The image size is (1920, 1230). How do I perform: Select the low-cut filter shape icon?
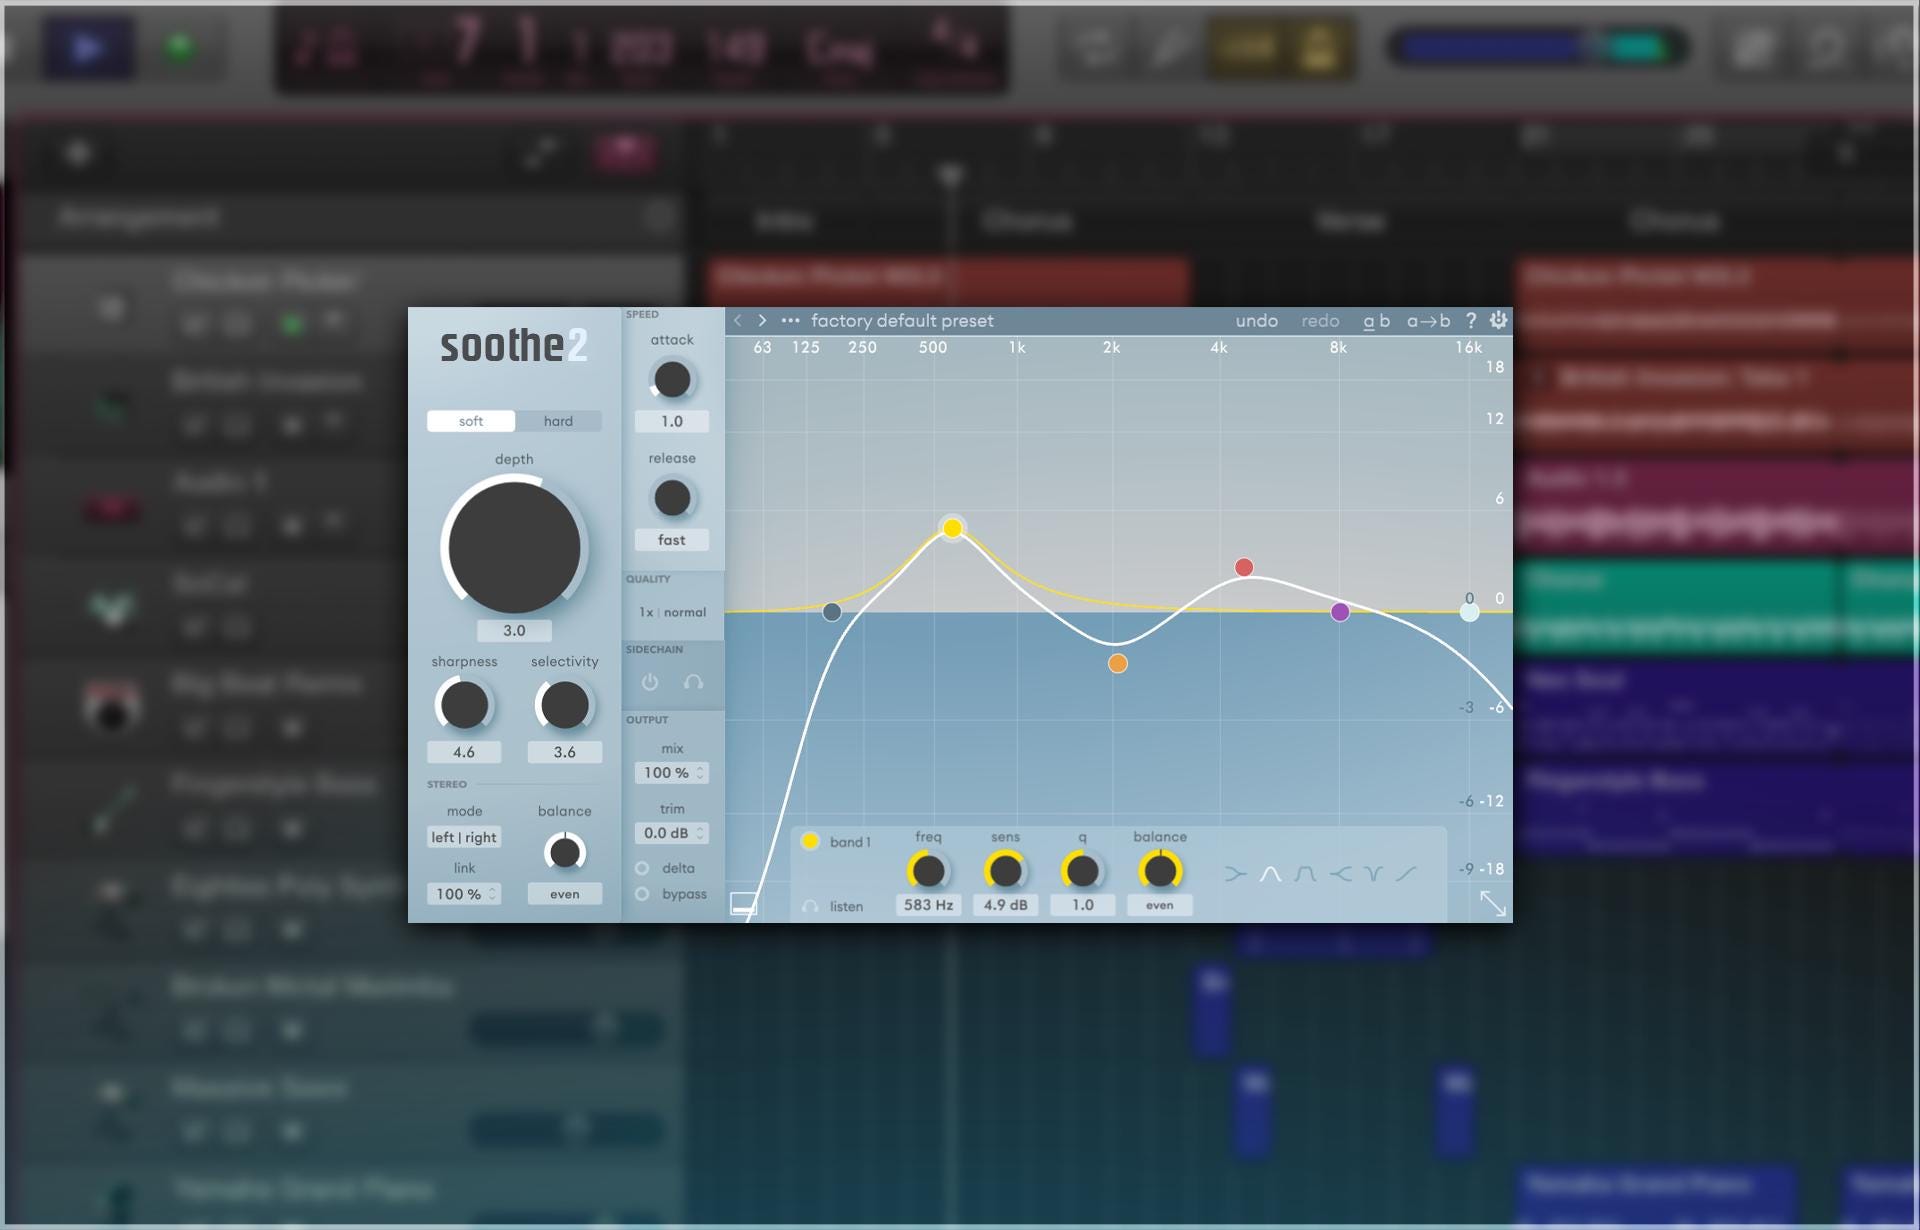[1236, 874]
